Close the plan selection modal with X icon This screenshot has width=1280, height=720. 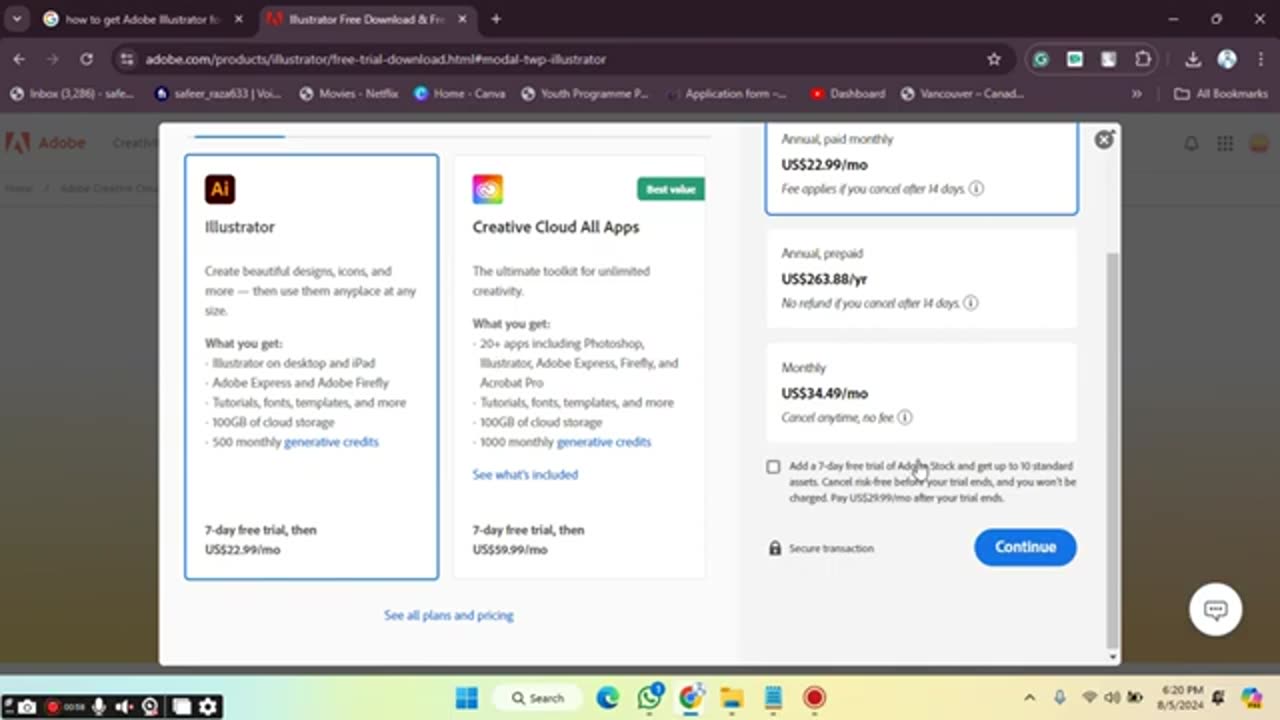(1104, 140)
